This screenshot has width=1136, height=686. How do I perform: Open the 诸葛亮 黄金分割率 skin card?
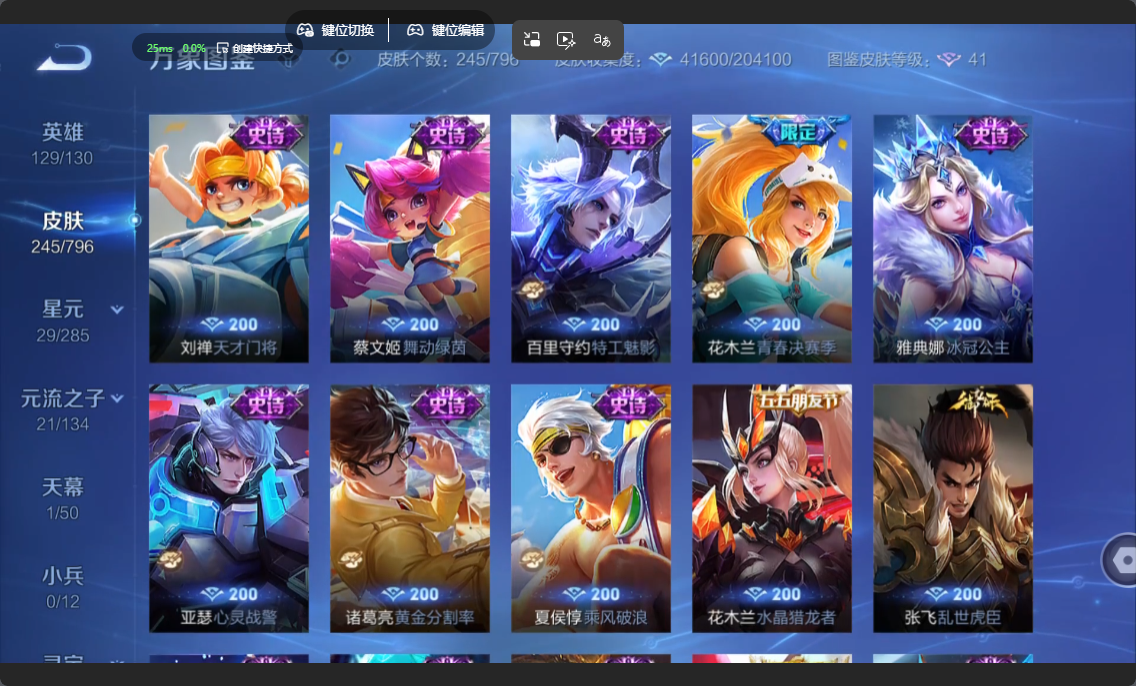pos(410,509)
